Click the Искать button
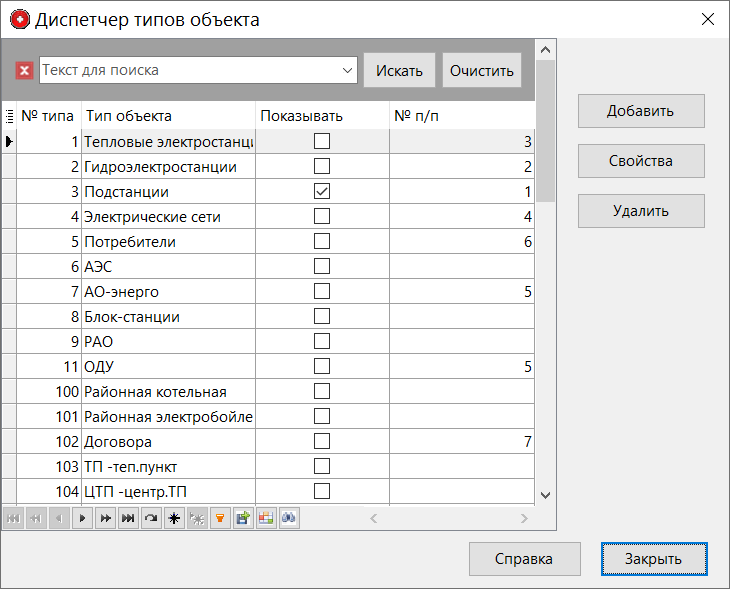 click(399, 70)
